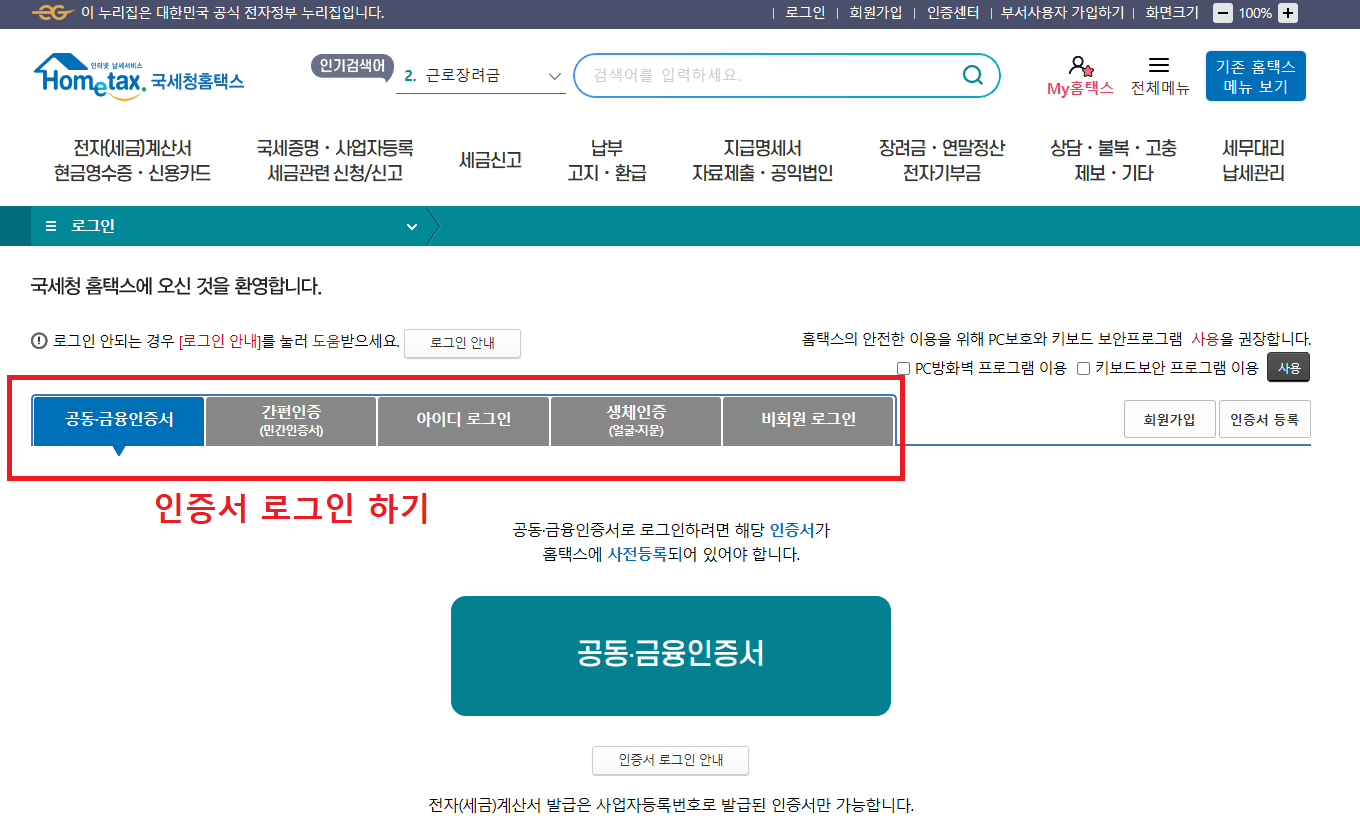Image resolution: width=1360 pixels, height=834 pixels.
Task: Open 세무대리 납세관리 menu
Action: point(1254,161)
